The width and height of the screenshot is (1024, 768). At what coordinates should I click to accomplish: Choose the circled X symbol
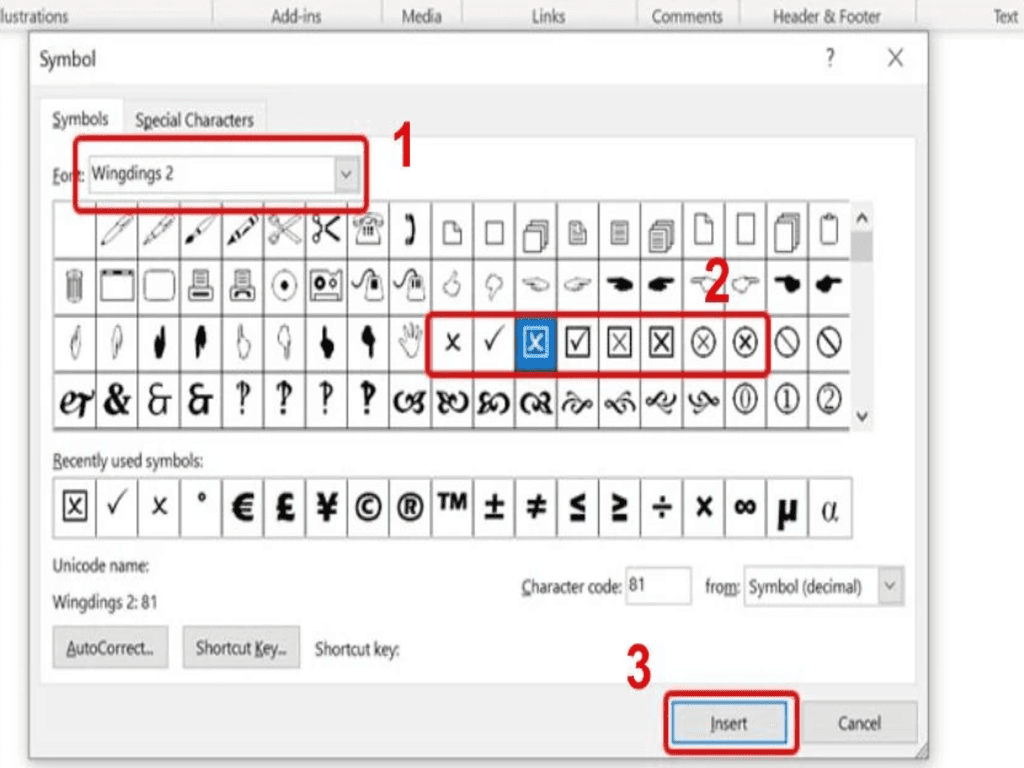click(x=703, y=343)
